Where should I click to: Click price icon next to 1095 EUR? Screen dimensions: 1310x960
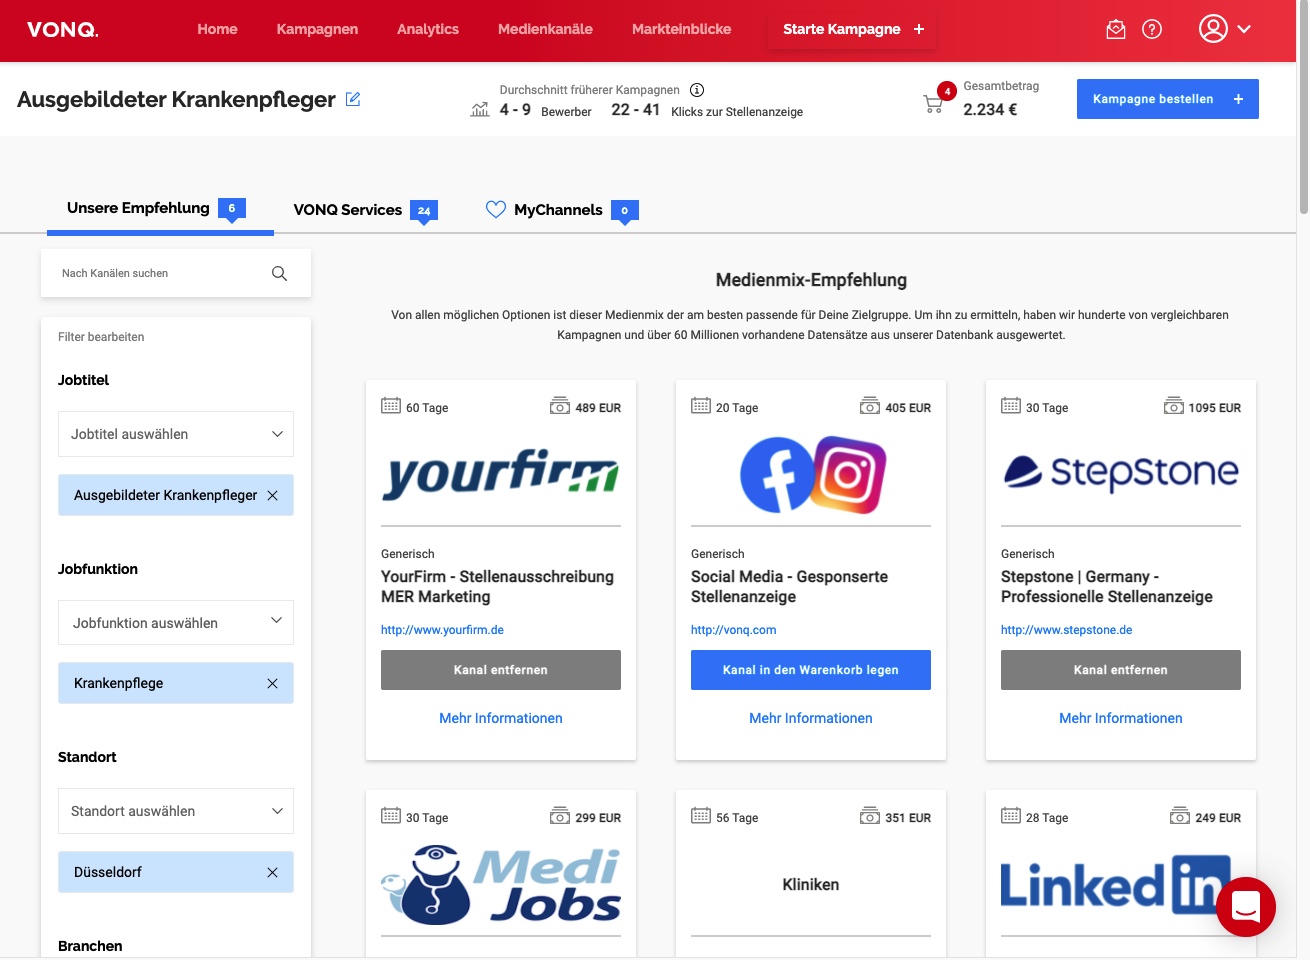click(1174, 406)
